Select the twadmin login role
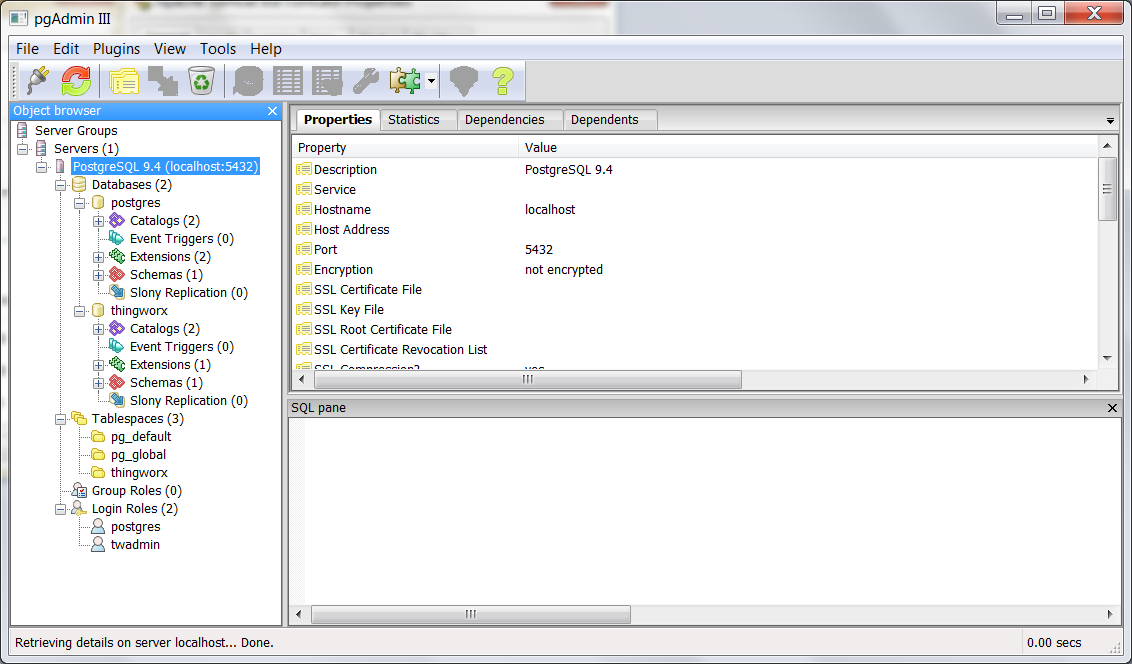 coord(135,545)
